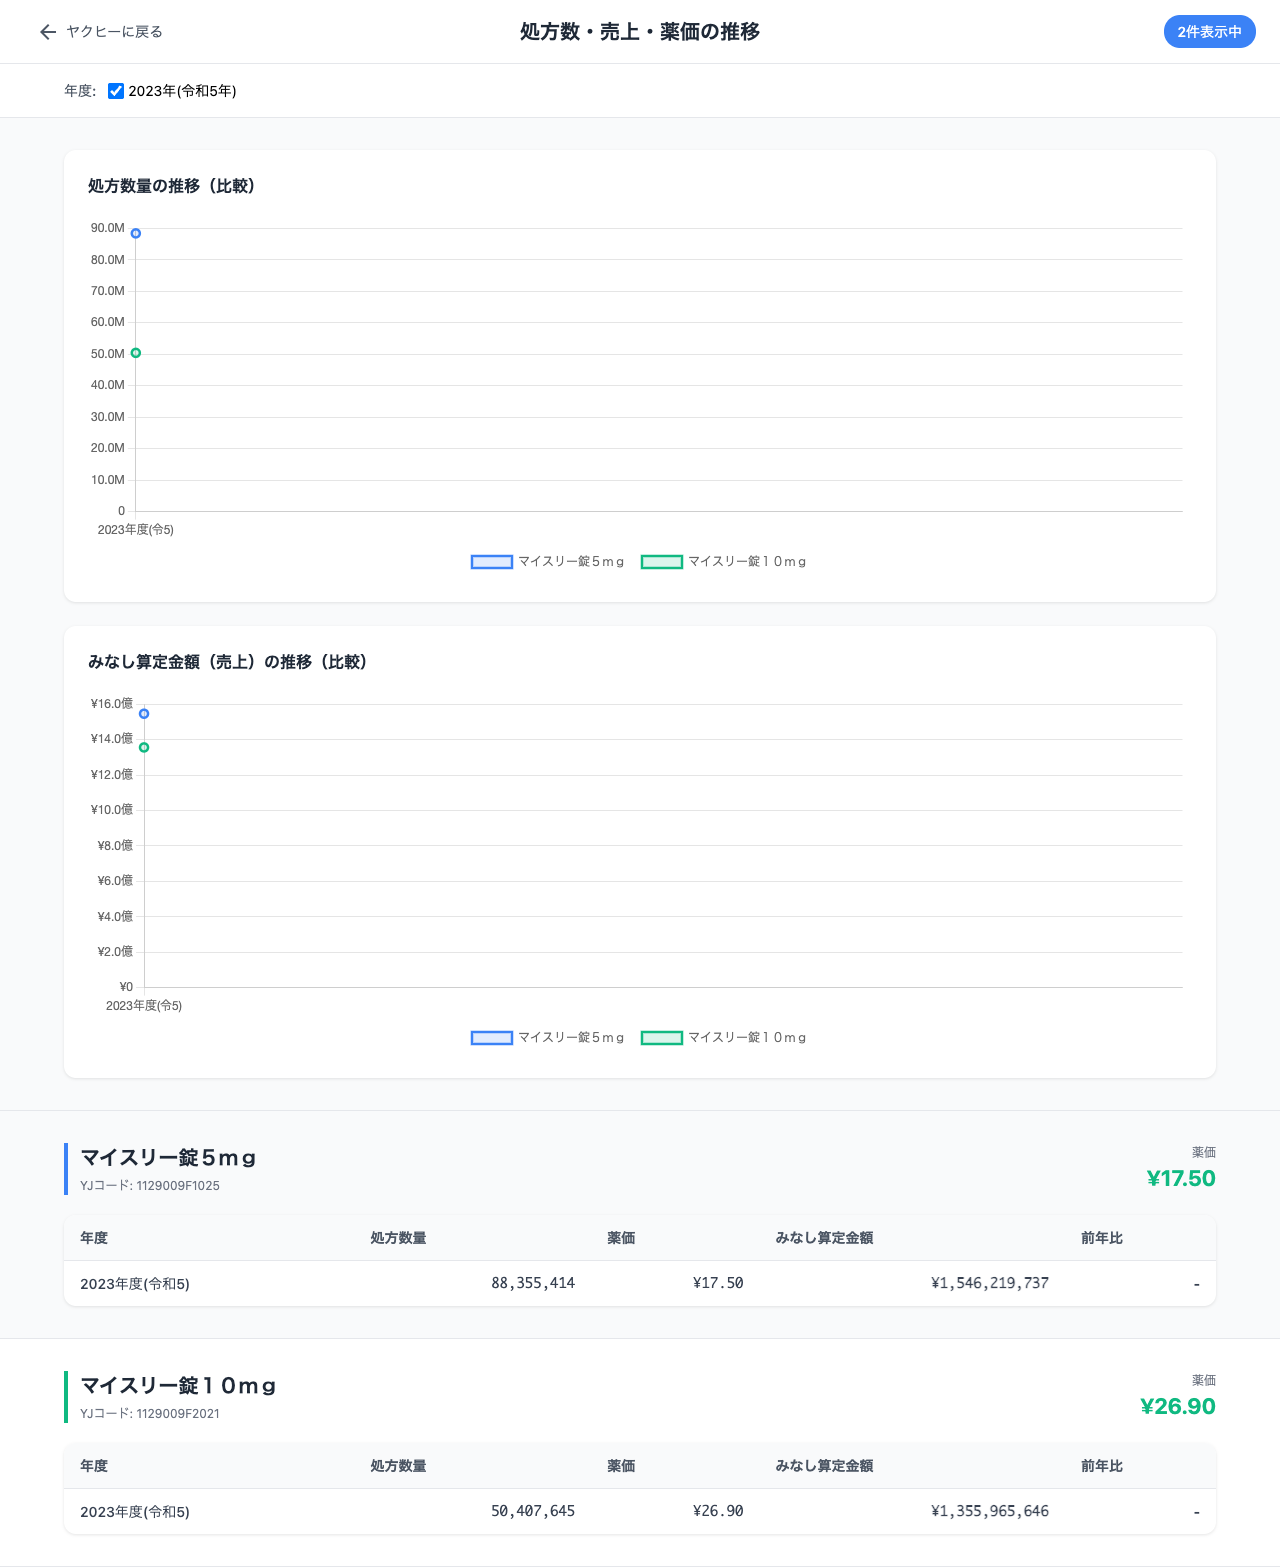Viewport: 1280px width, 1567px height.
Task: Click the マイスリー錠5mg section heading
Action: pyautogui.click(x=168, y=1158)
